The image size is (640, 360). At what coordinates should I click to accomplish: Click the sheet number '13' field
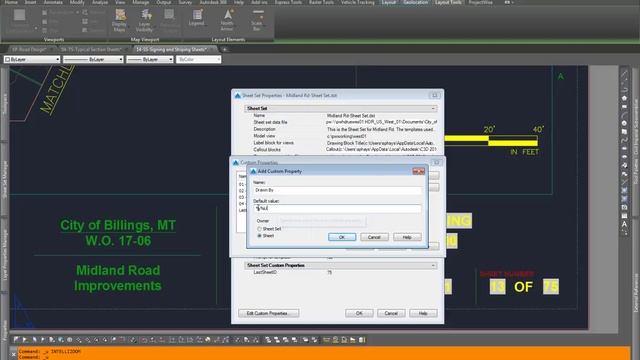click(497, 287)
